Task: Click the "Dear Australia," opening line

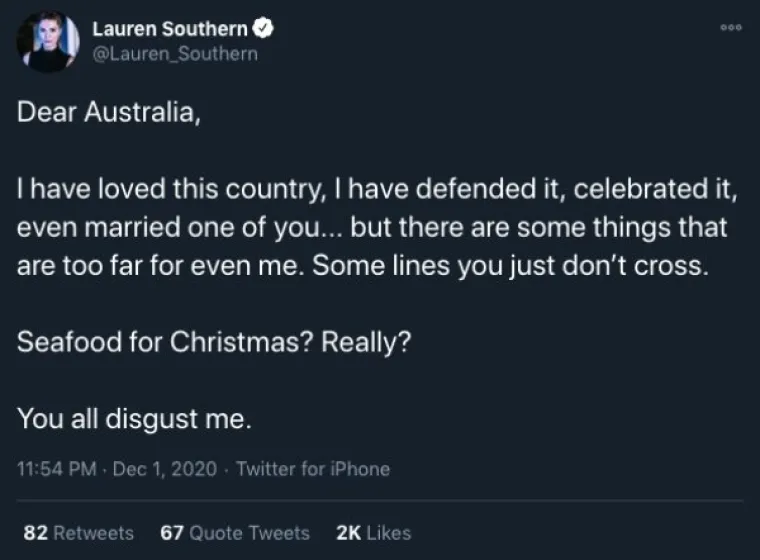Action: click(x=109, y=112)
